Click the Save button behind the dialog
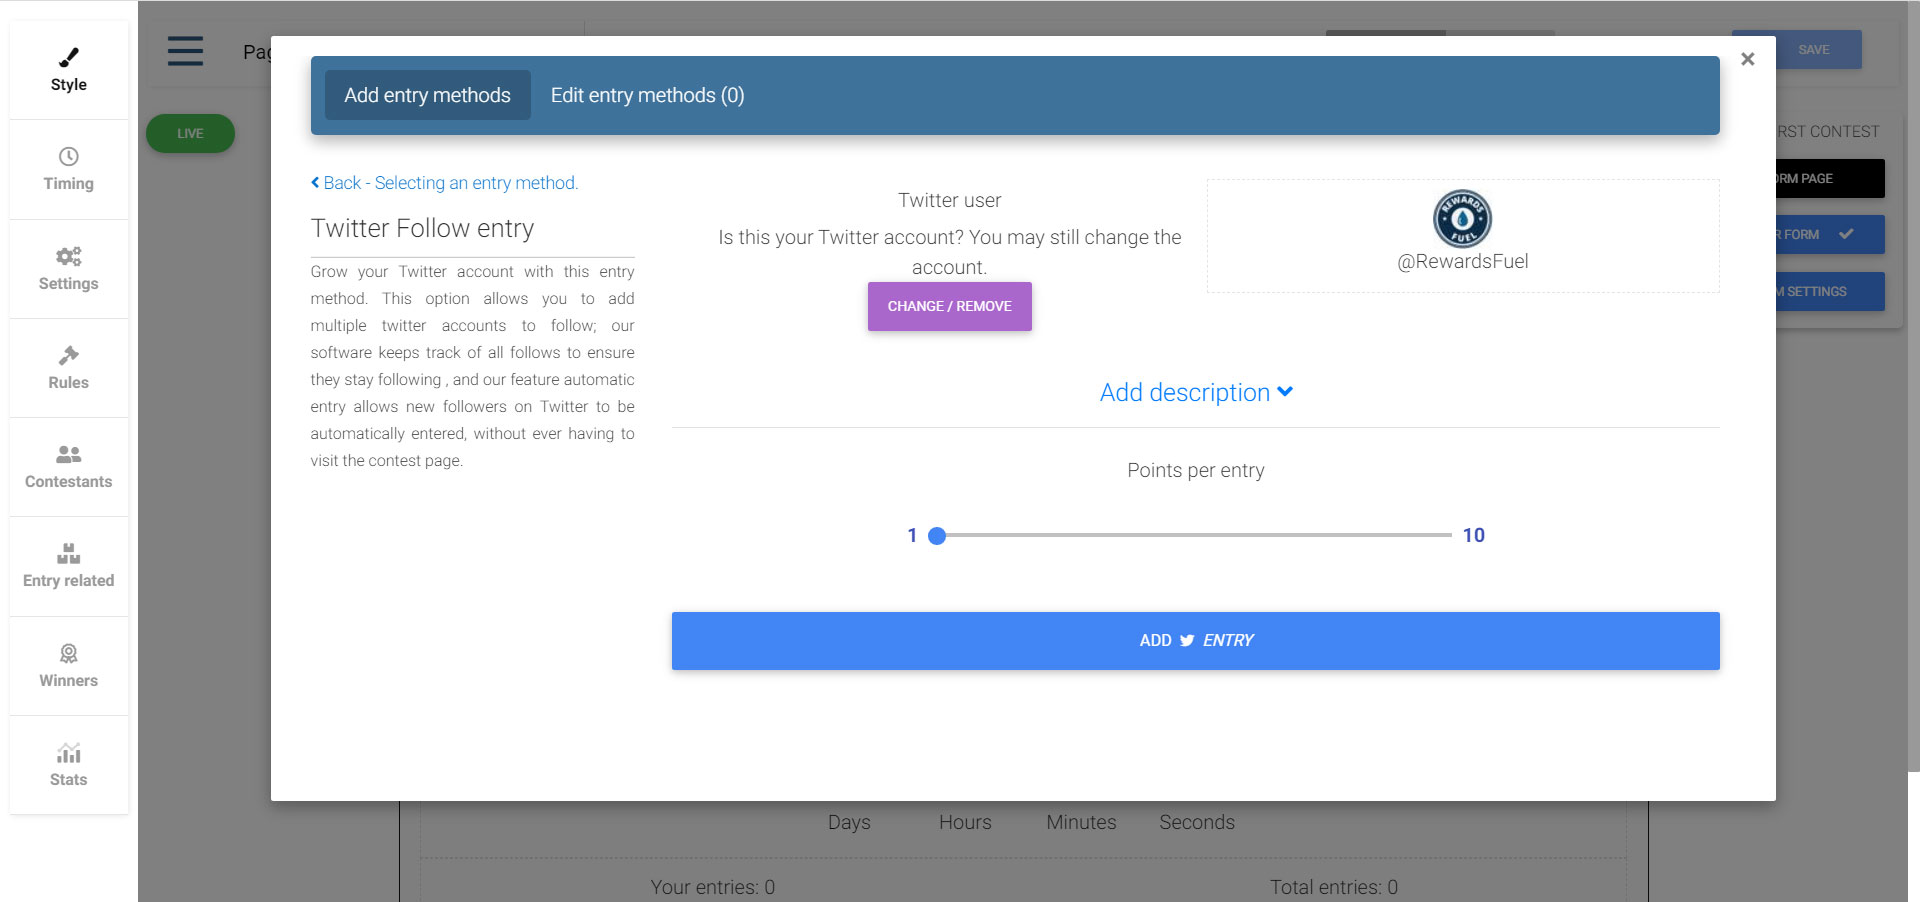The width and height of the screenshot is (1920, 902). [x=1813, y=49]
